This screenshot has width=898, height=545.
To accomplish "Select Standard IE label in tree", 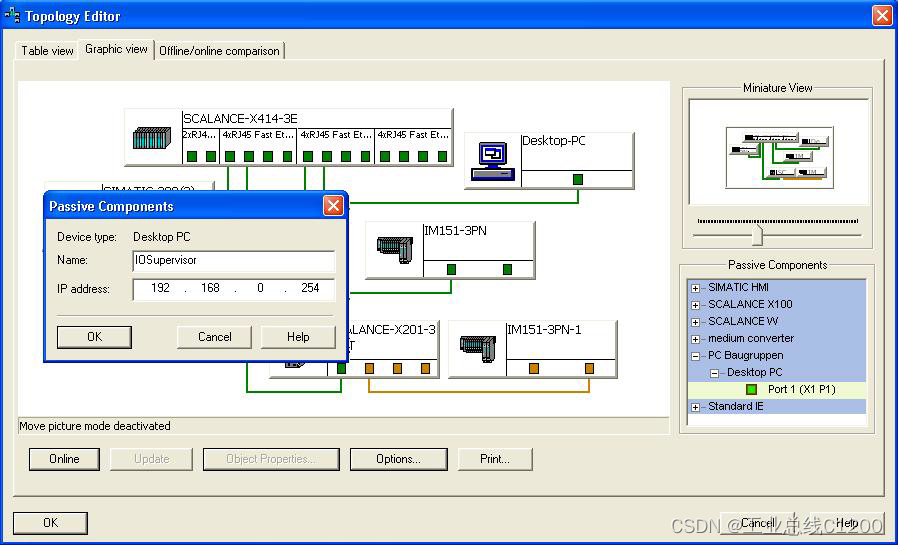I will 736,406.
